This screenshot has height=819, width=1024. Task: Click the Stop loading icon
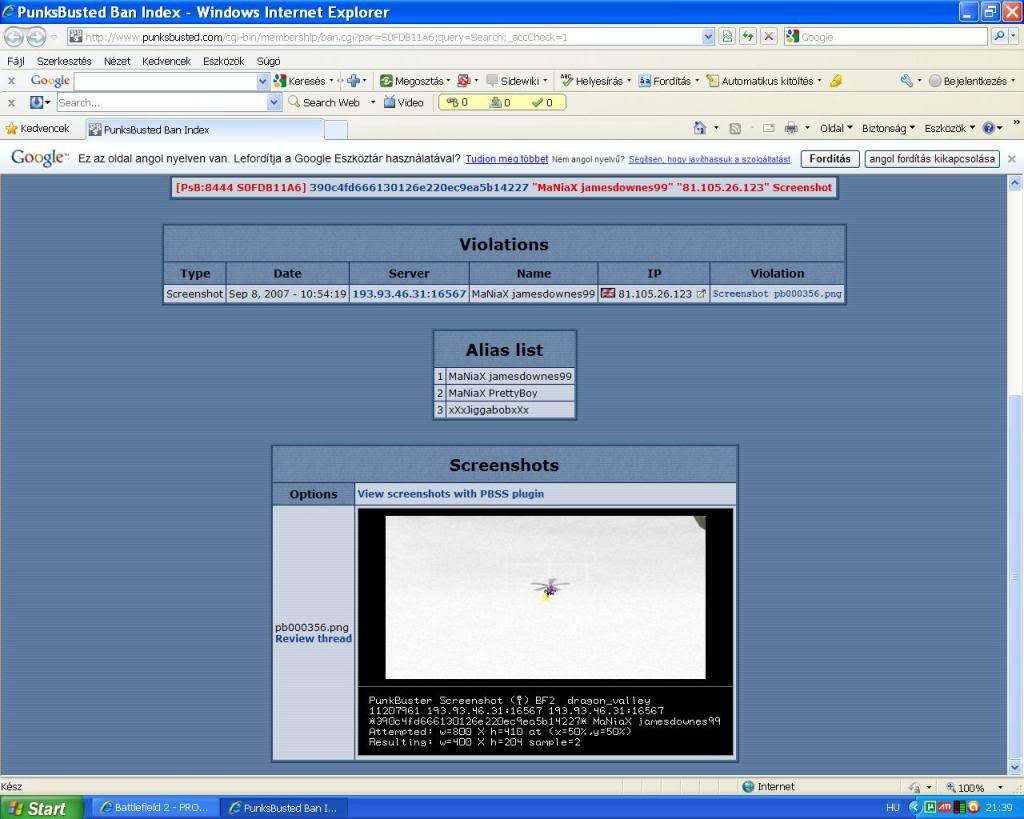click(768, 37)
